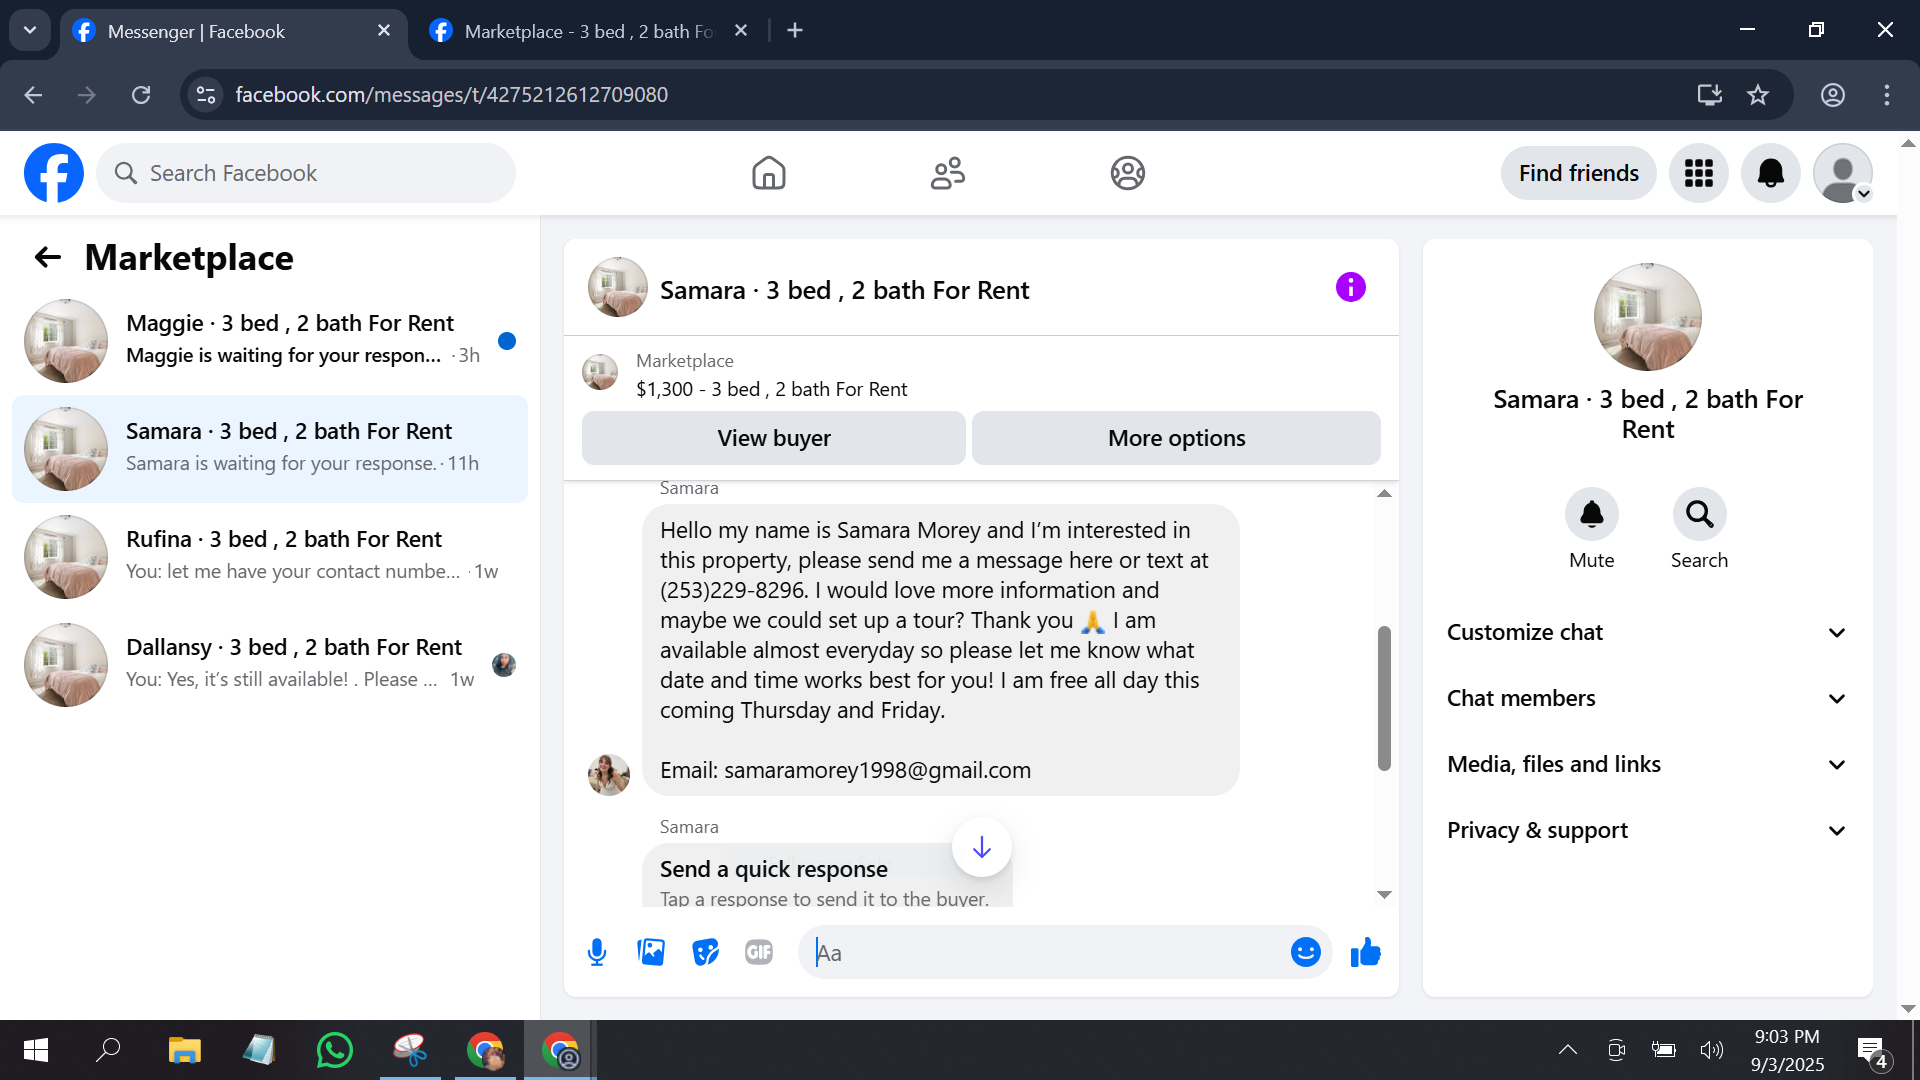The image size is (1920, 1080).
Task: Open the Facebook logo home link
Action: click(x=54, y=173)
